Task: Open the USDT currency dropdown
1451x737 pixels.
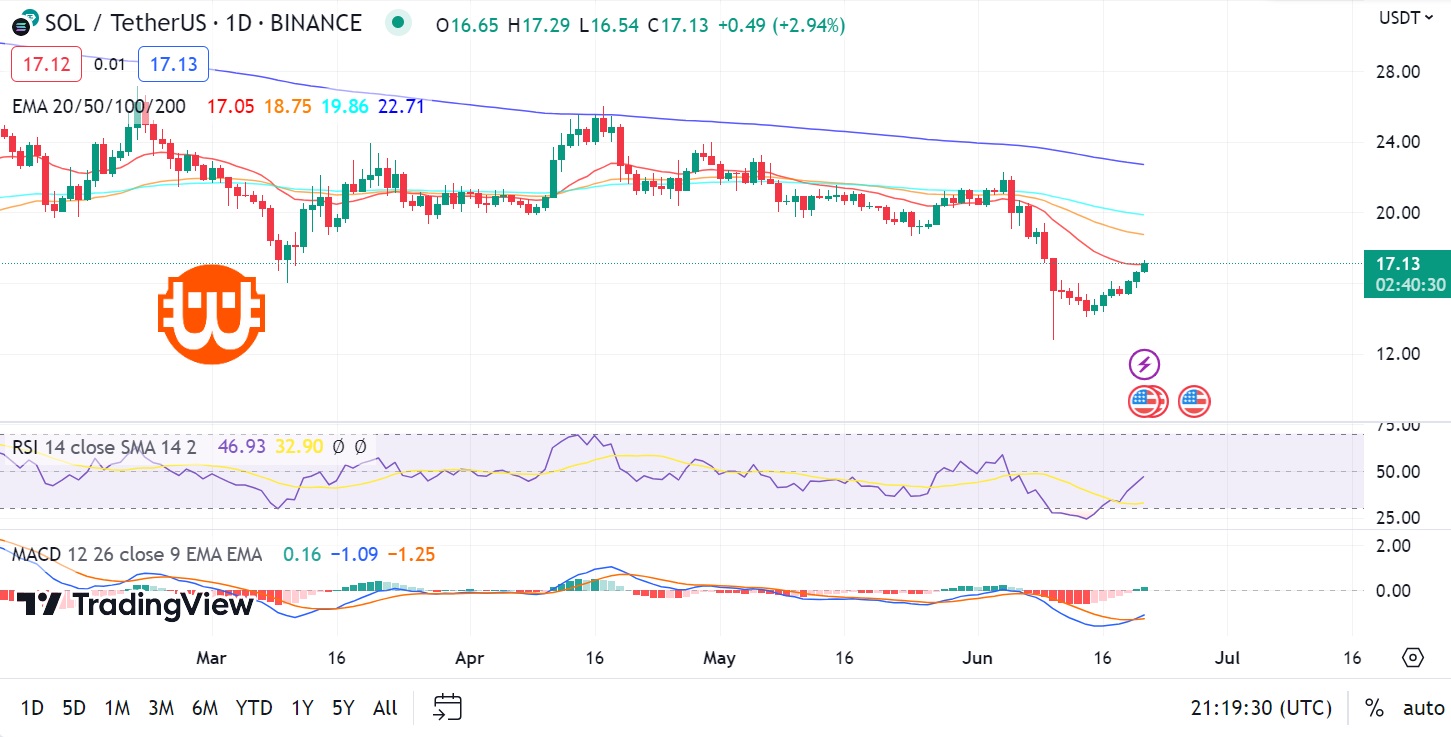Action: tap(1407, 17)
